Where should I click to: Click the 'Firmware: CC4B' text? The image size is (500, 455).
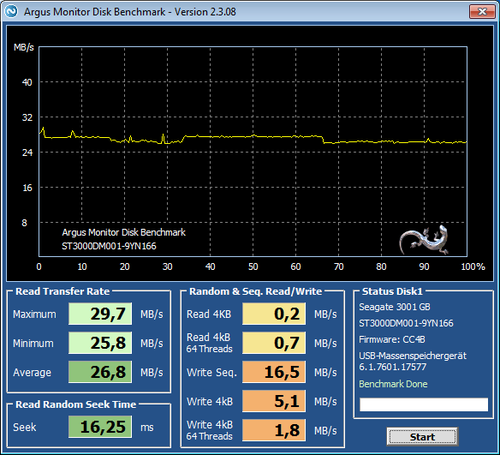392,340
